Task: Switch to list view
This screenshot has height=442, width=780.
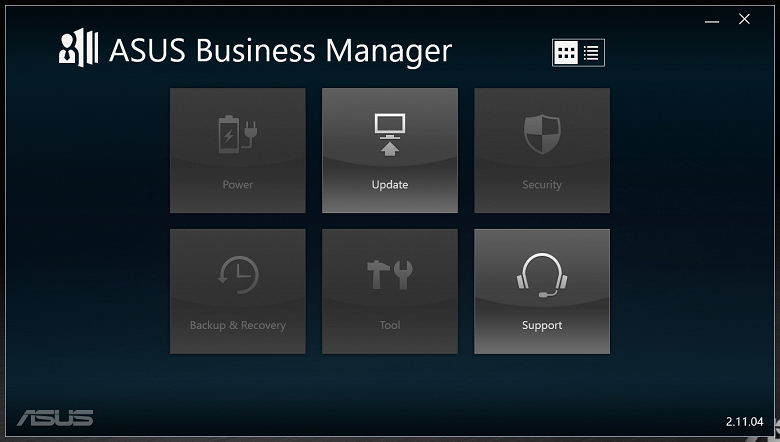Action: pos(591,52)
